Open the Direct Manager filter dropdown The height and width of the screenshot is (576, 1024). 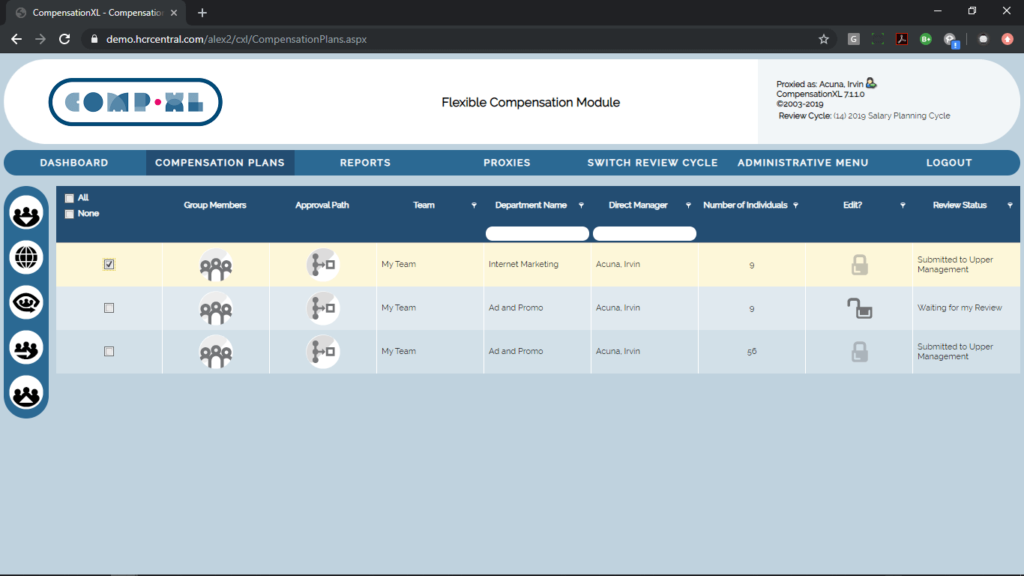[x=687, y=204]
